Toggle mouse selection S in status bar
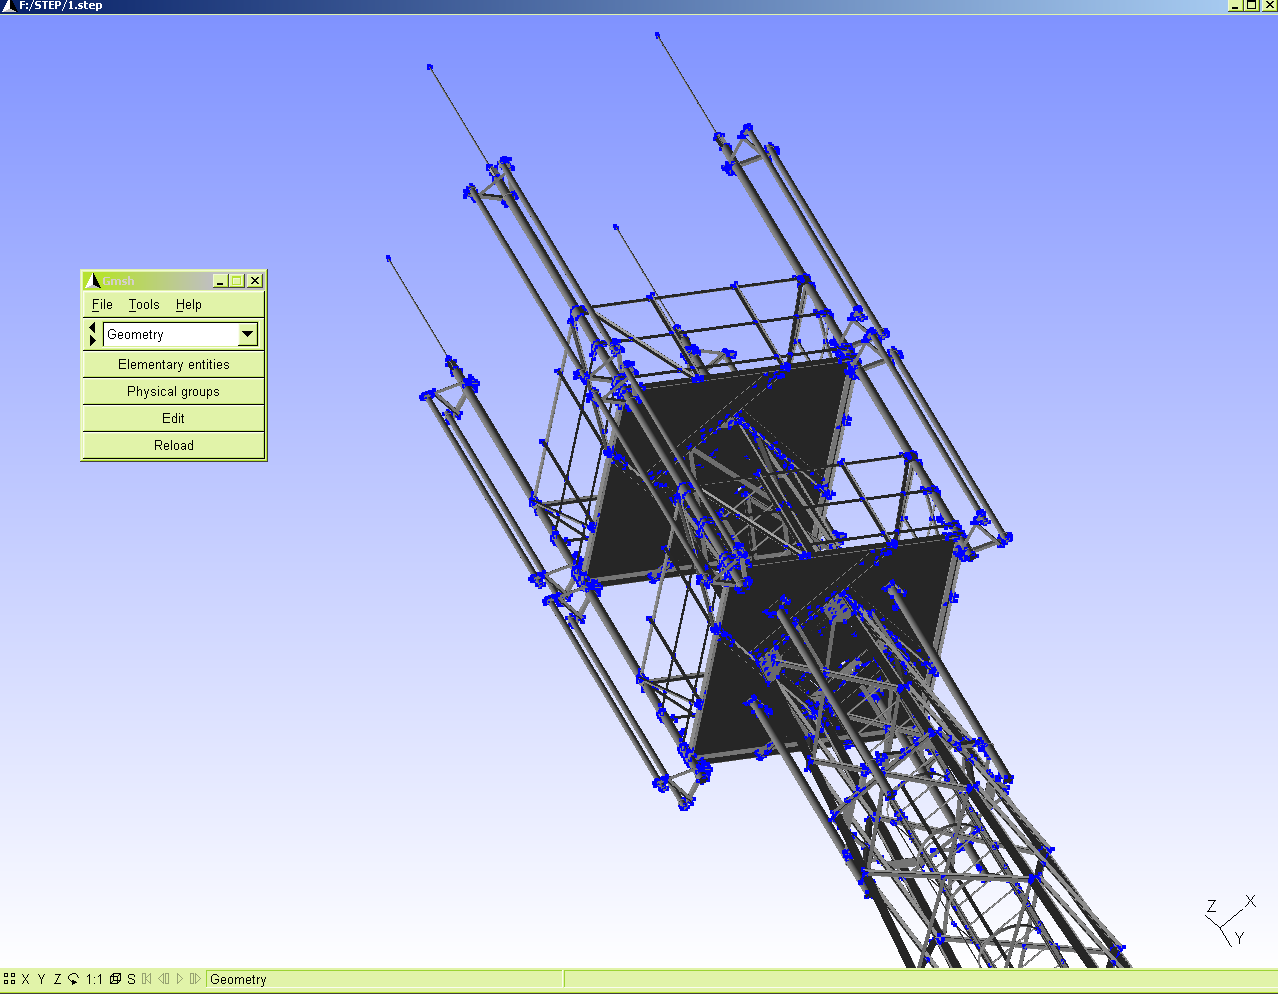1278x994 pixels. (131, 979)
